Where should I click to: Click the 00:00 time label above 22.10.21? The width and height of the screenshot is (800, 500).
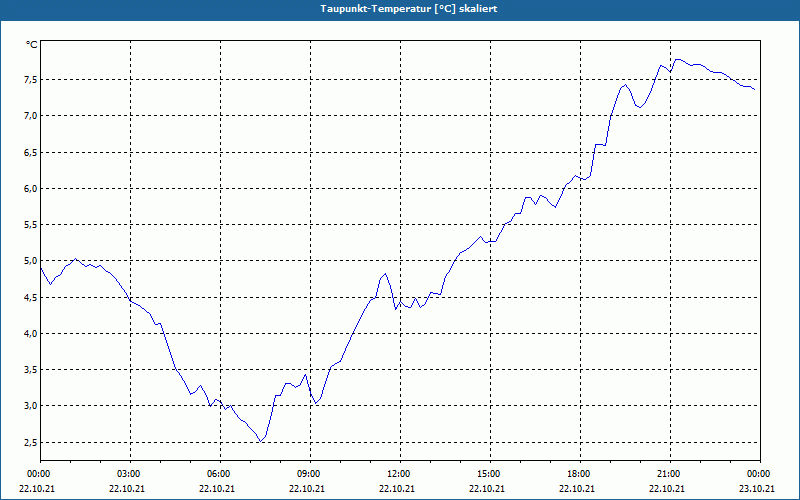tap(38, 474)
